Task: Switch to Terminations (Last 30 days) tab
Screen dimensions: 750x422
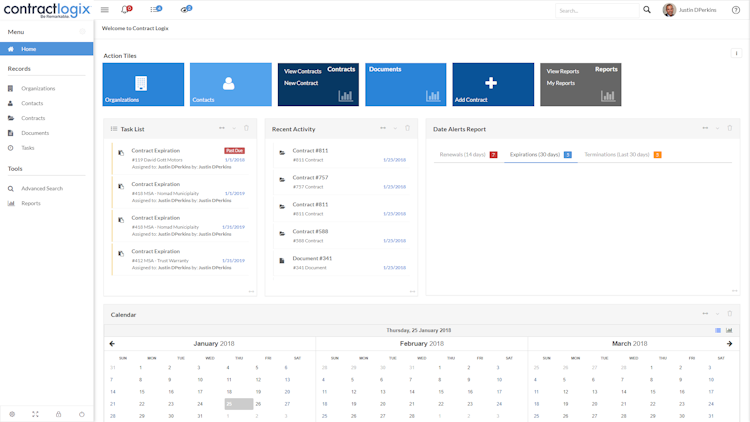Action: point(623,155)
